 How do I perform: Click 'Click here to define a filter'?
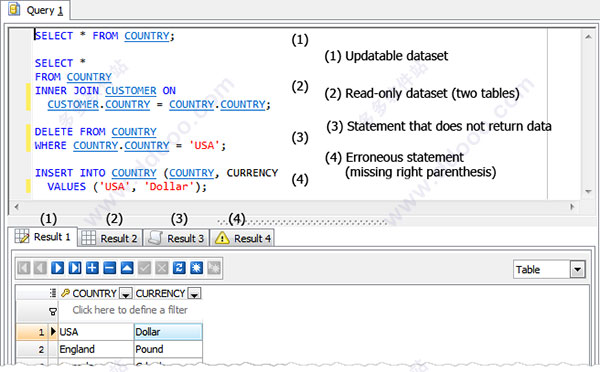(x=130, y=310)
